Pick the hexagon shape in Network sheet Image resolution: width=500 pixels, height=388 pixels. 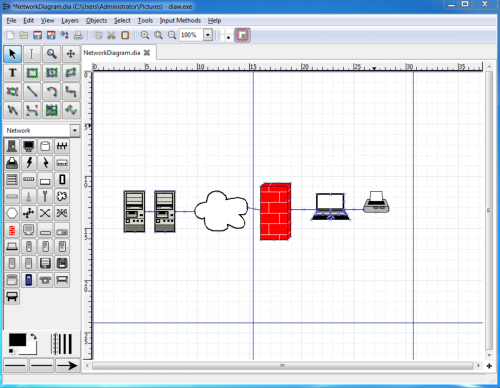(12, 213)
